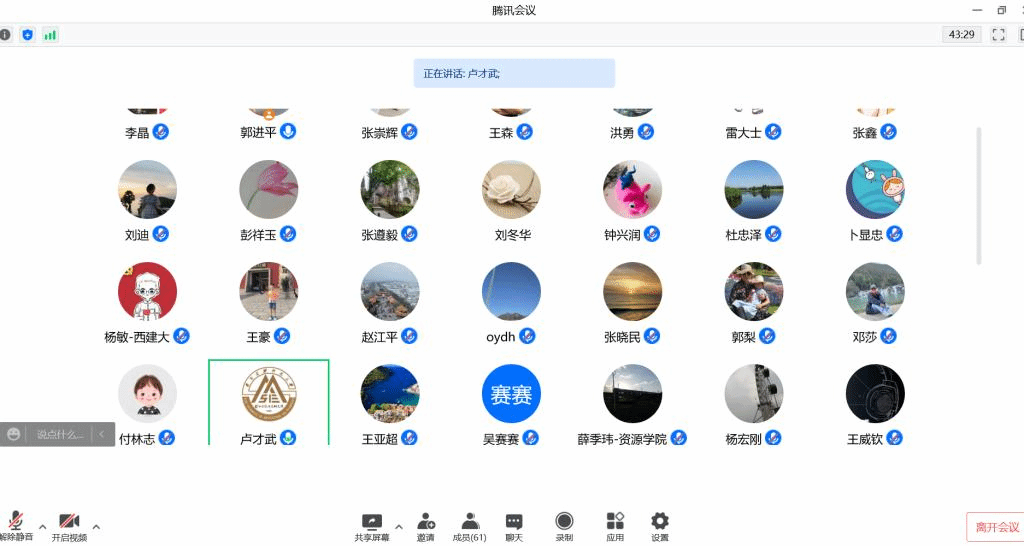Click the 离开会议 leave meeting button
The image size is (1024, 546).
(996, 527)
